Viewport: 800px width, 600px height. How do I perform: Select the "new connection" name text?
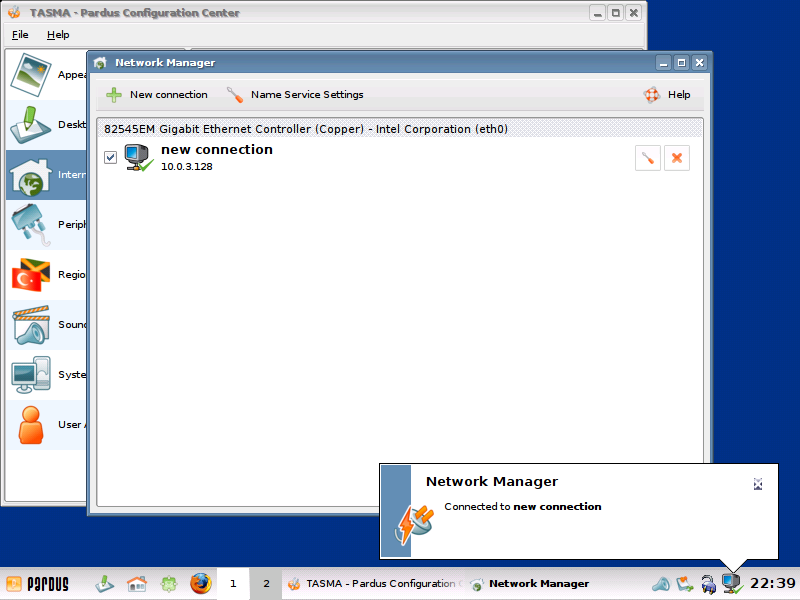point(217,149)
